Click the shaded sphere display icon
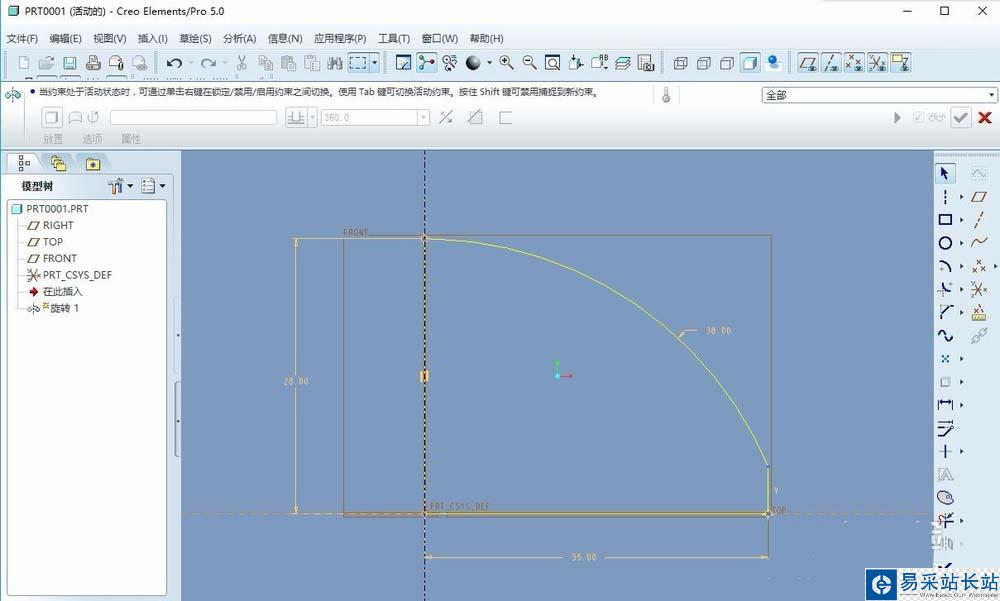 pyautogui.click(x=473, y=63)
